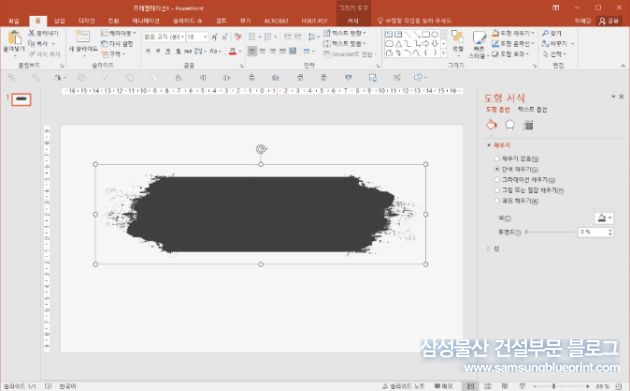
Task: Select slide 1 thumbnail
Action: point(21,99)
